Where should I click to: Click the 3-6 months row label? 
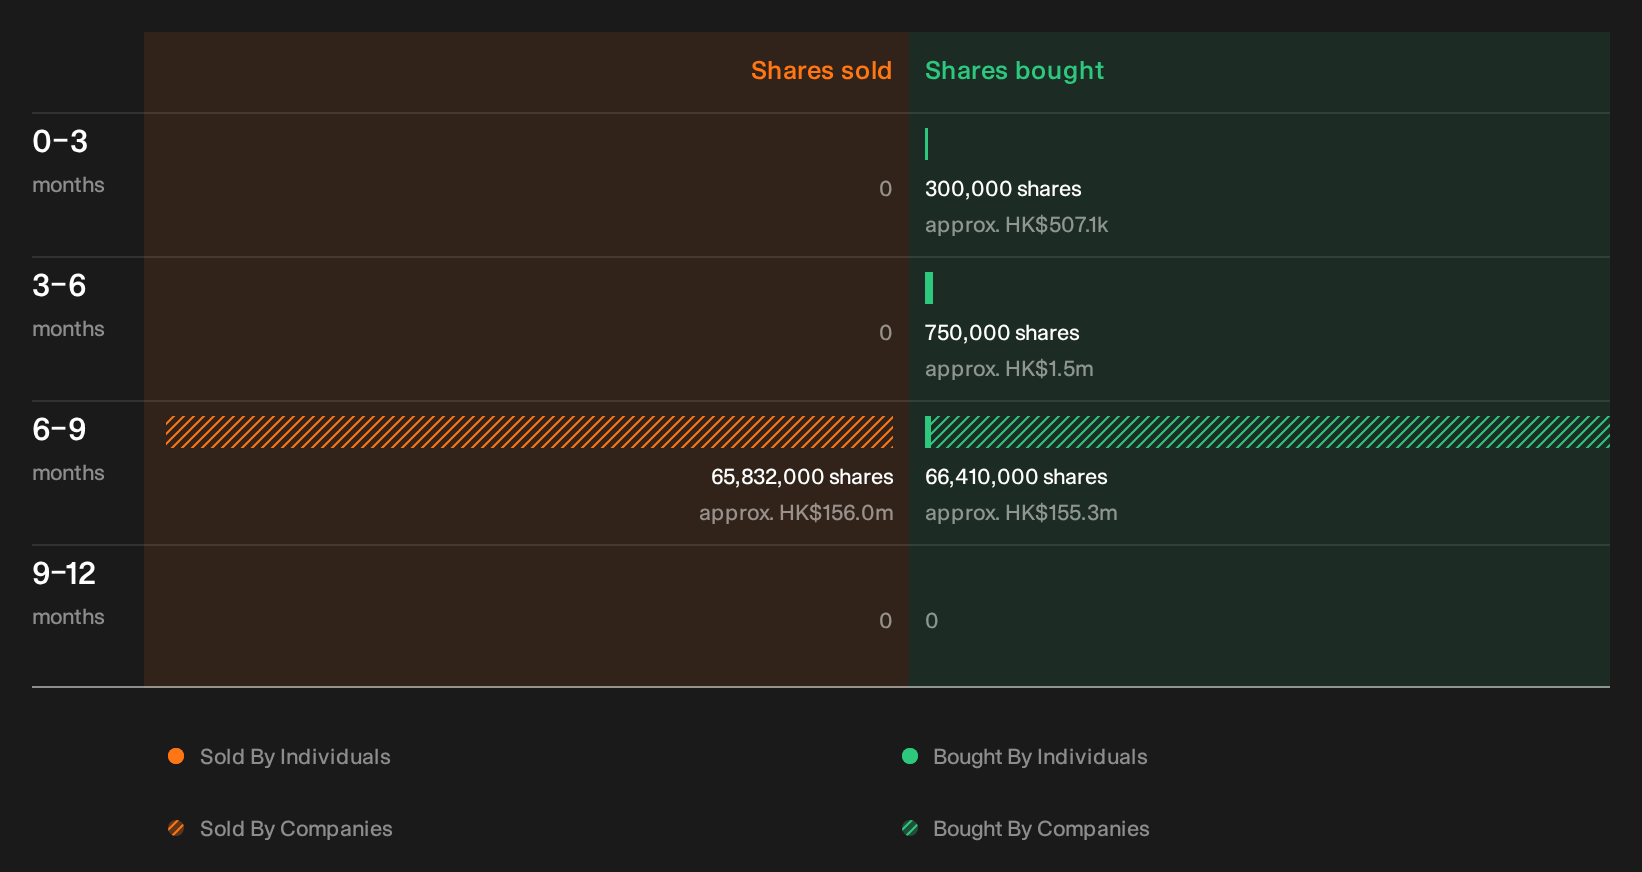tap(68, 305)
